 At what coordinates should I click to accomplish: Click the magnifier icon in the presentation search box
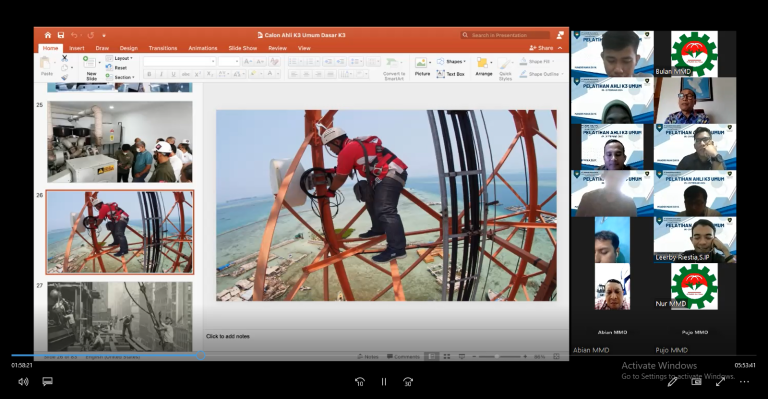click(x=465, y=35)
